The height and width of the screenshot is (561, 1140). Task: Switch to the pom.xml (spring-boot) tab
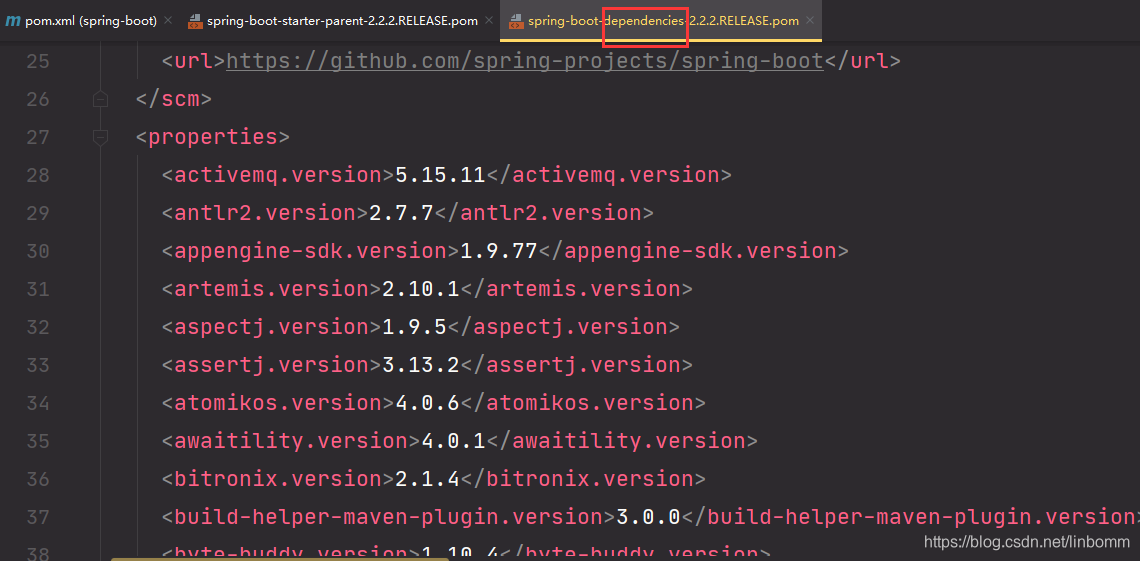[x=91, y=21]
